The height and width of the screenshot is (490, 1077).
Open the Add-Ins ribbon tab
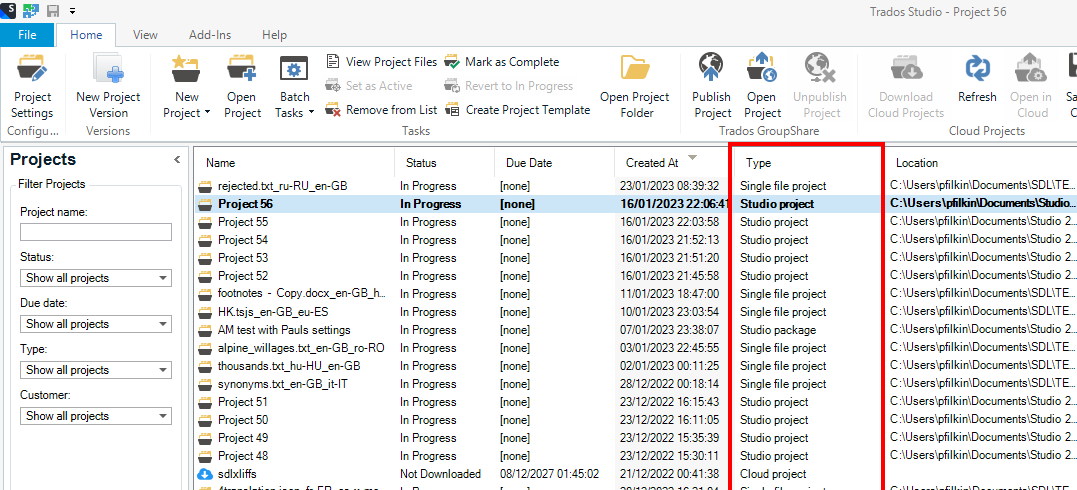(210, 35)
